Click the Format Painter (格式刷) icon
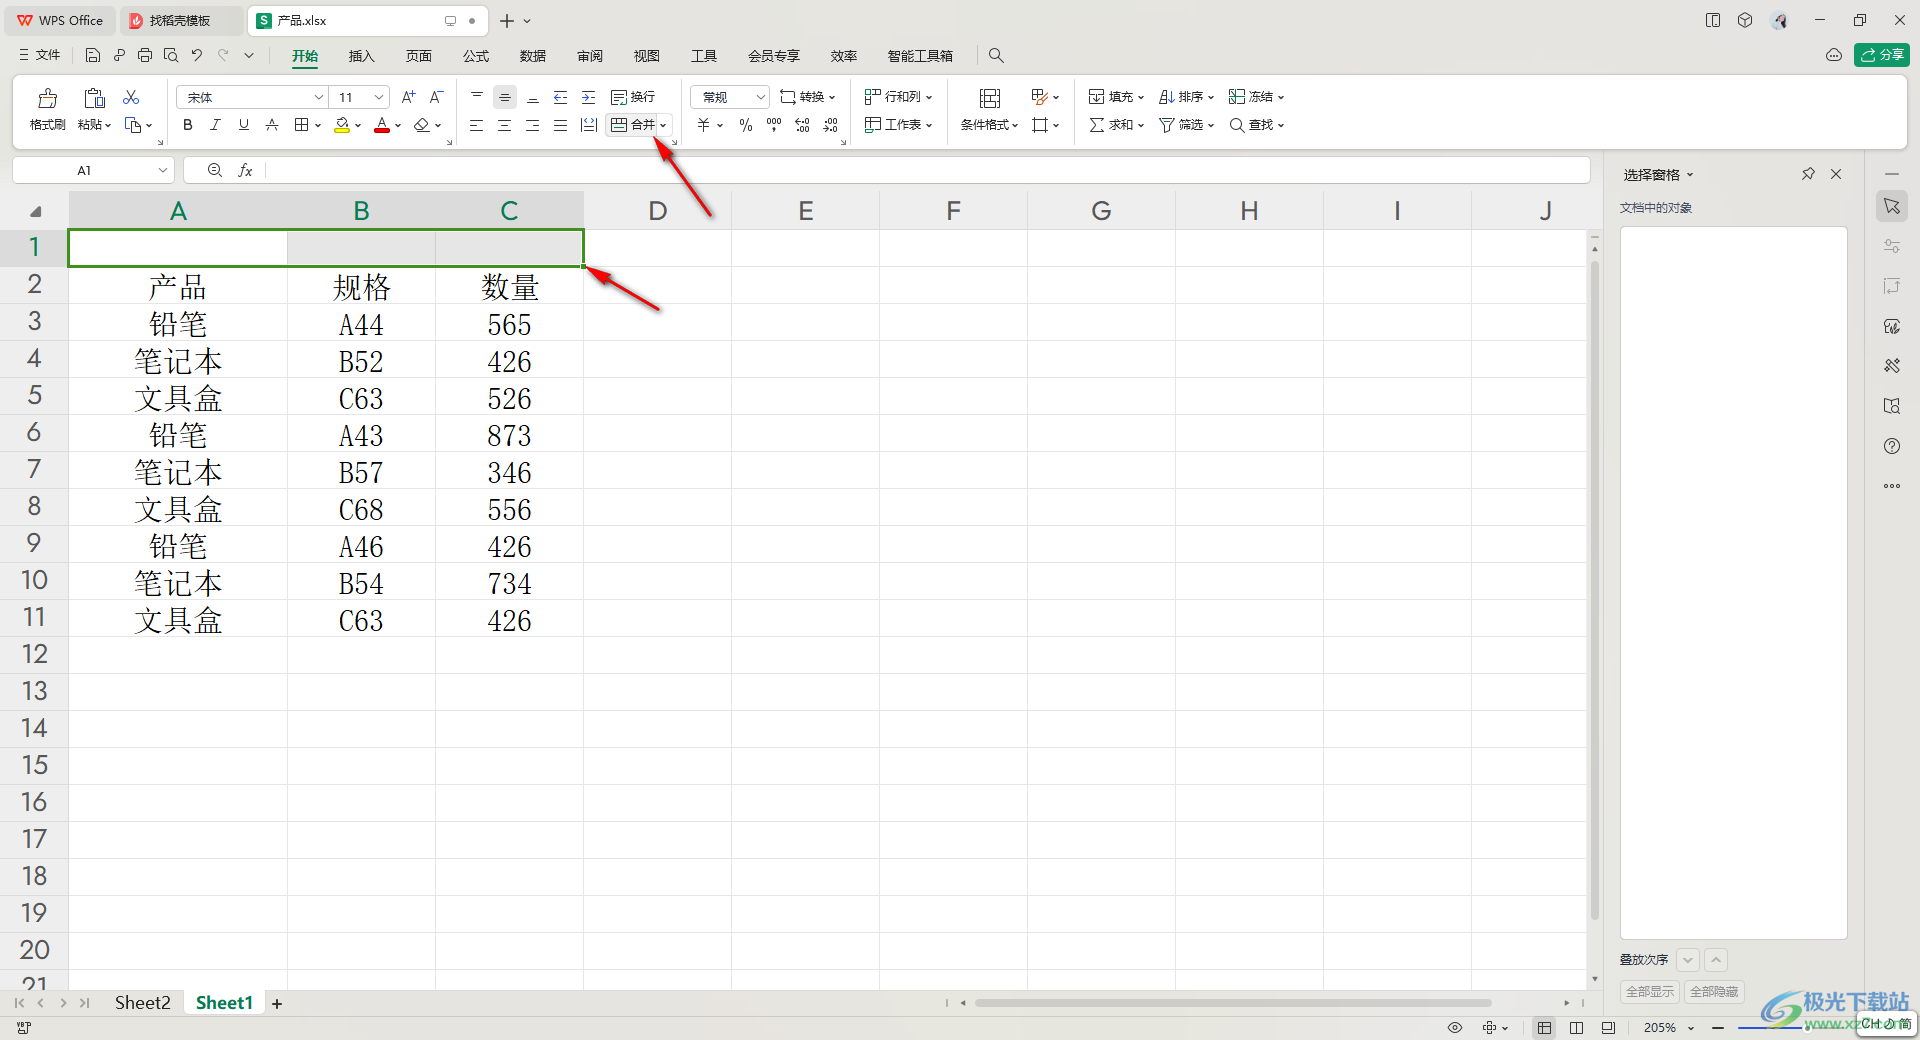 [47, 98]
